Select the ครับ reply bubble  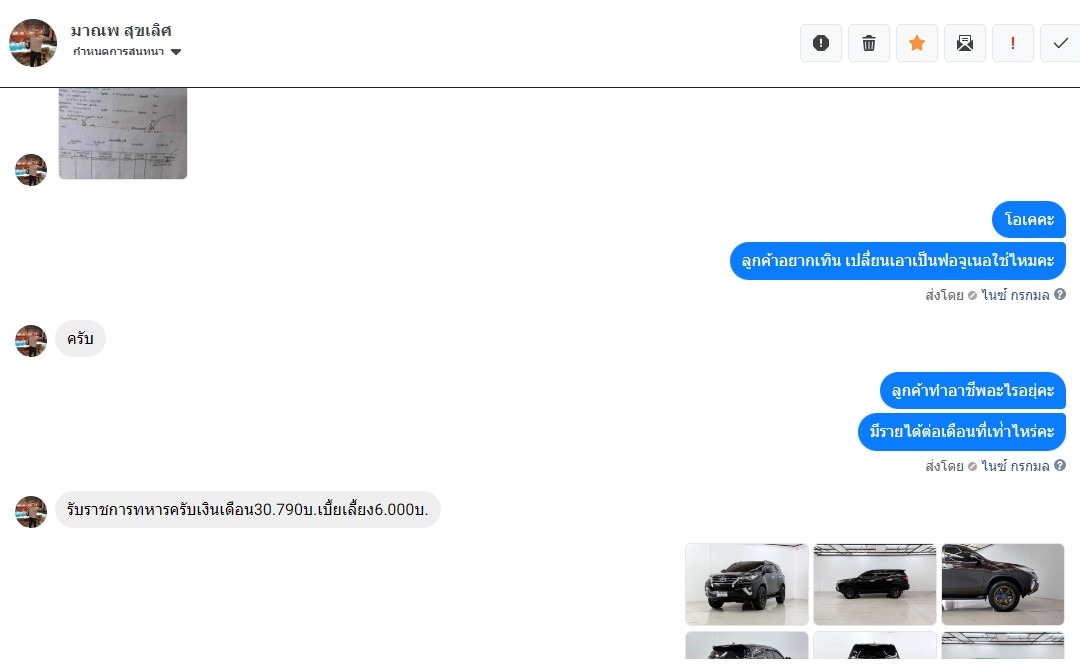pyautogui.click(x=80, y=338)
